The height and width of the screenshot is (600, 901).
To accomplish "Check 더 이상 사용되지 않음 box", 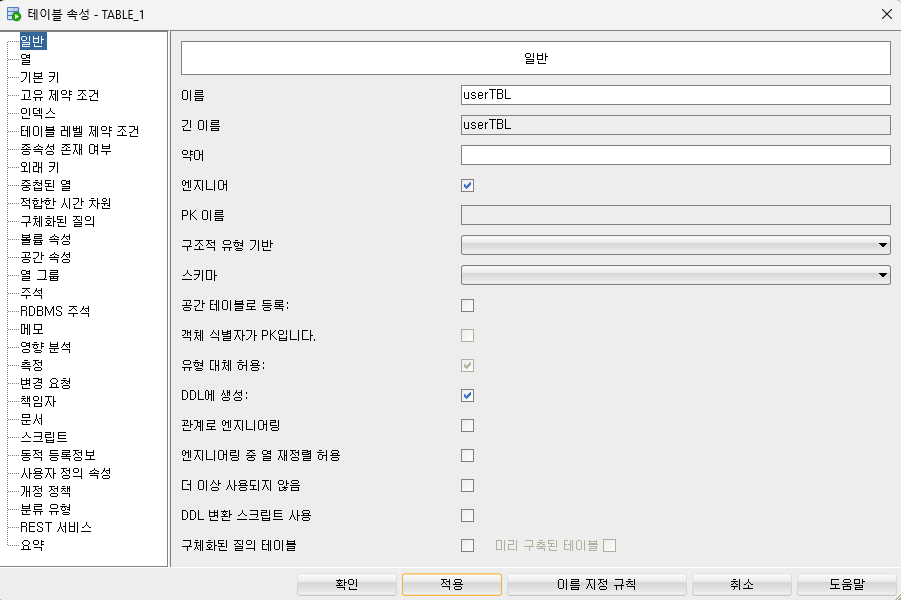I will (x=467, y=486).
